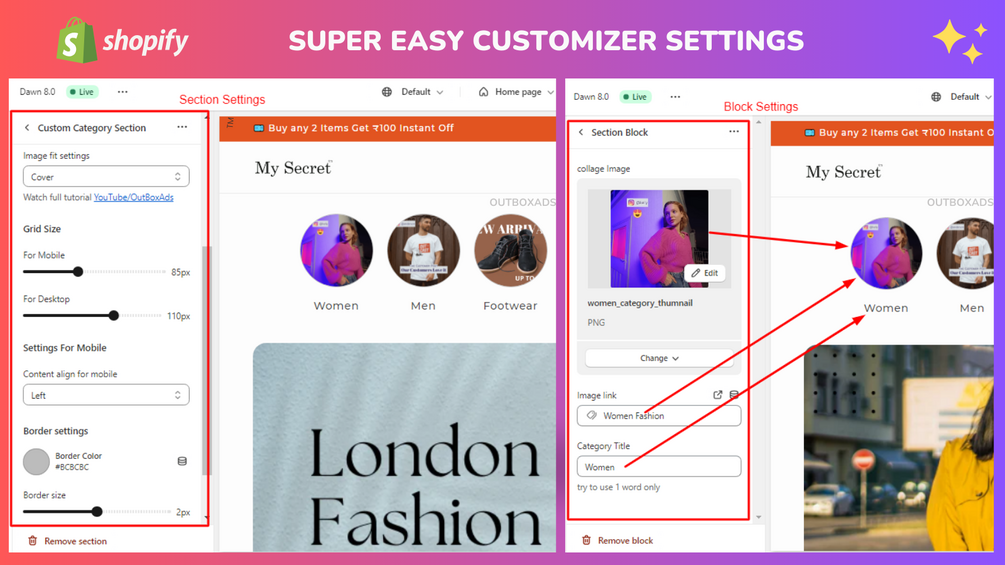Open more options for Custom Category Section

pos(182,127)
